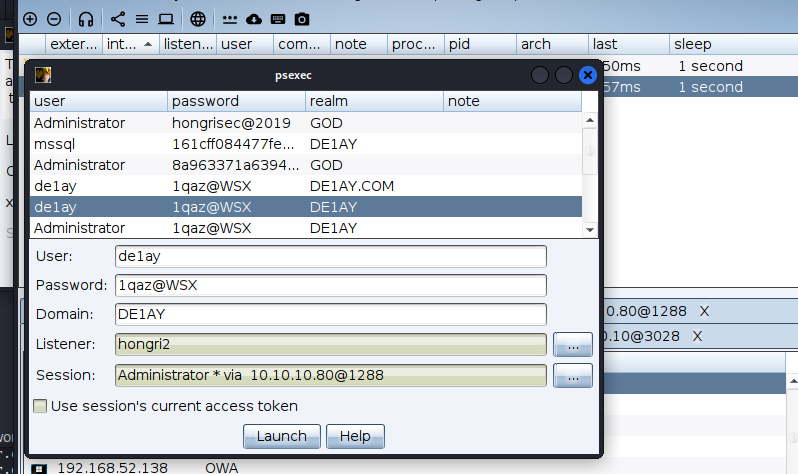Click the Launch button
Image resolution: width=798 pixels, height=474 pixels.
pyautogui.click(x=282, y=436)
